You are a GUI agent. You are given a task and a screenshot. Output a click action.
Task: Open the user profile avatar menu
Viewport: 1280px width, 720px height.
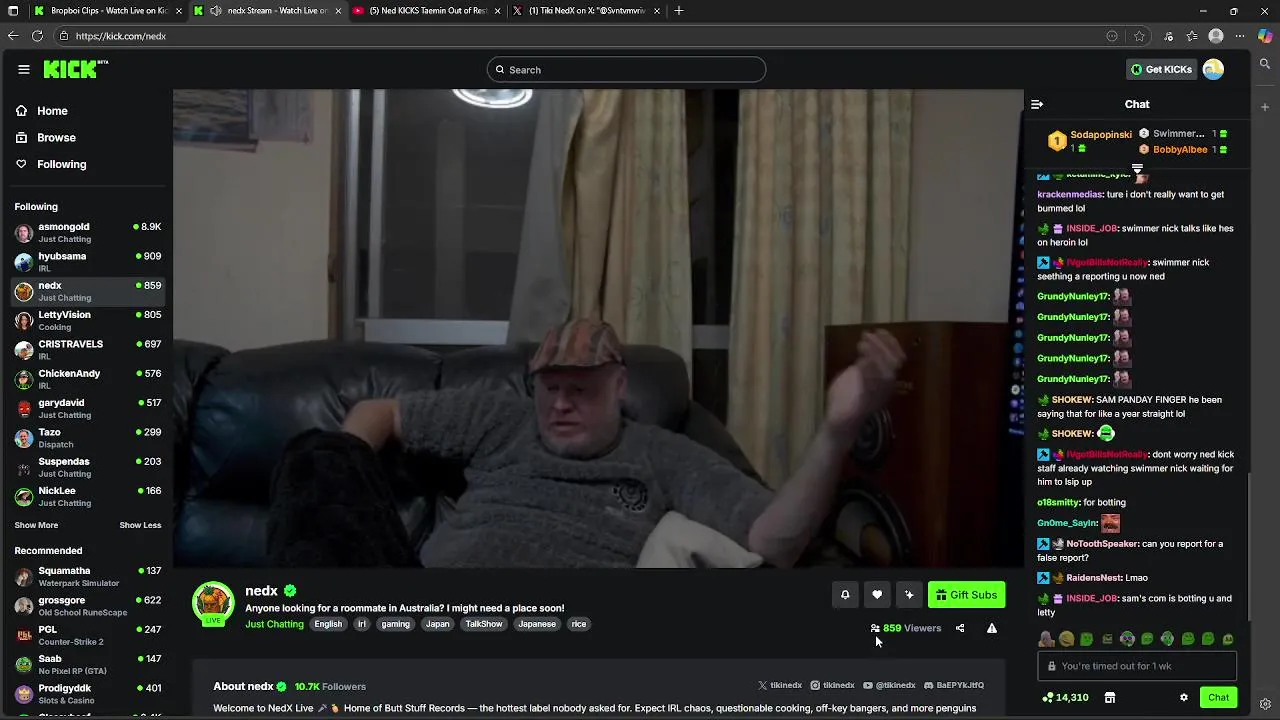1213,69
